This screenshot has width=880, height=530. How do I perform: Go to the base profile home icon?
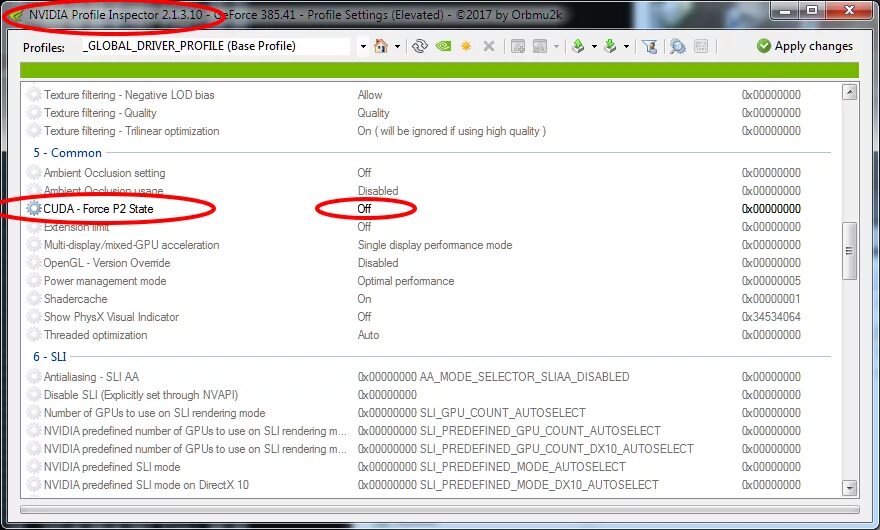click(x=381, y=46)
